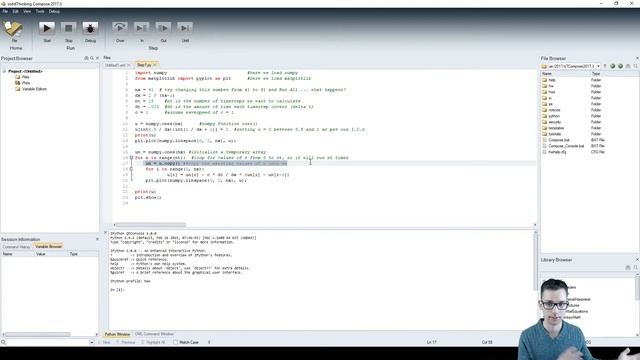Select the Files node in Project Browser
The image size is (640, 360).
(25, 77)
